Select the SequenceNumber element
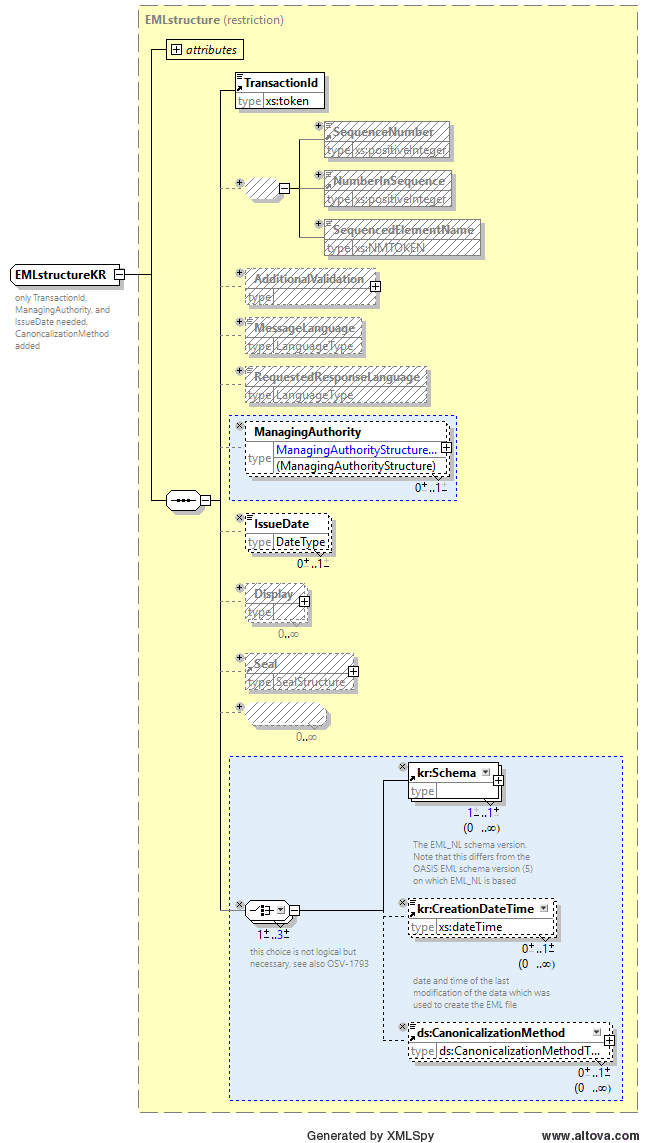Image resolution: width=648 pixels, height=1143 pixels. point(386,140)
